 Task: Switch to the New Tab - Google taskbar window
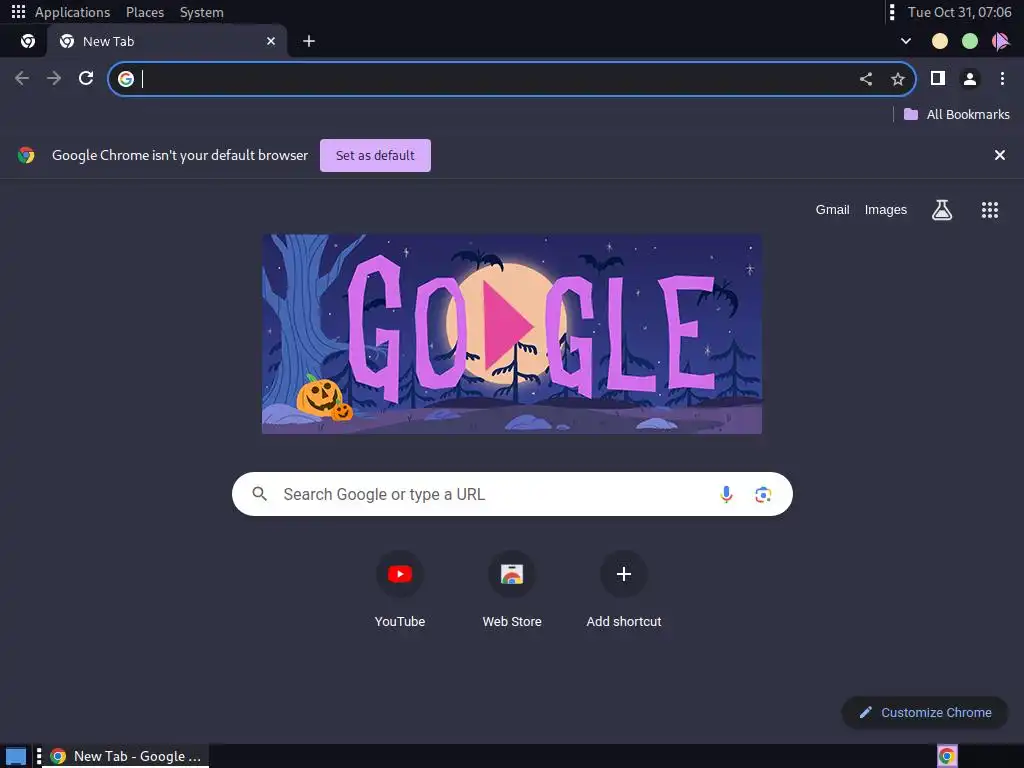pyautogui.click(x=126, y=756)
